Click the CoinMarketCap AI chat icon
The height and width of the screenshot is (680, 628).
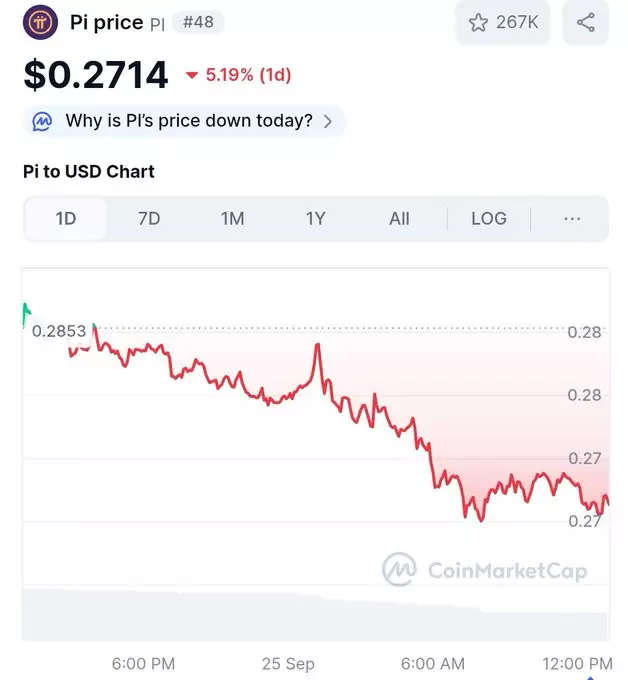click(43, 121)
